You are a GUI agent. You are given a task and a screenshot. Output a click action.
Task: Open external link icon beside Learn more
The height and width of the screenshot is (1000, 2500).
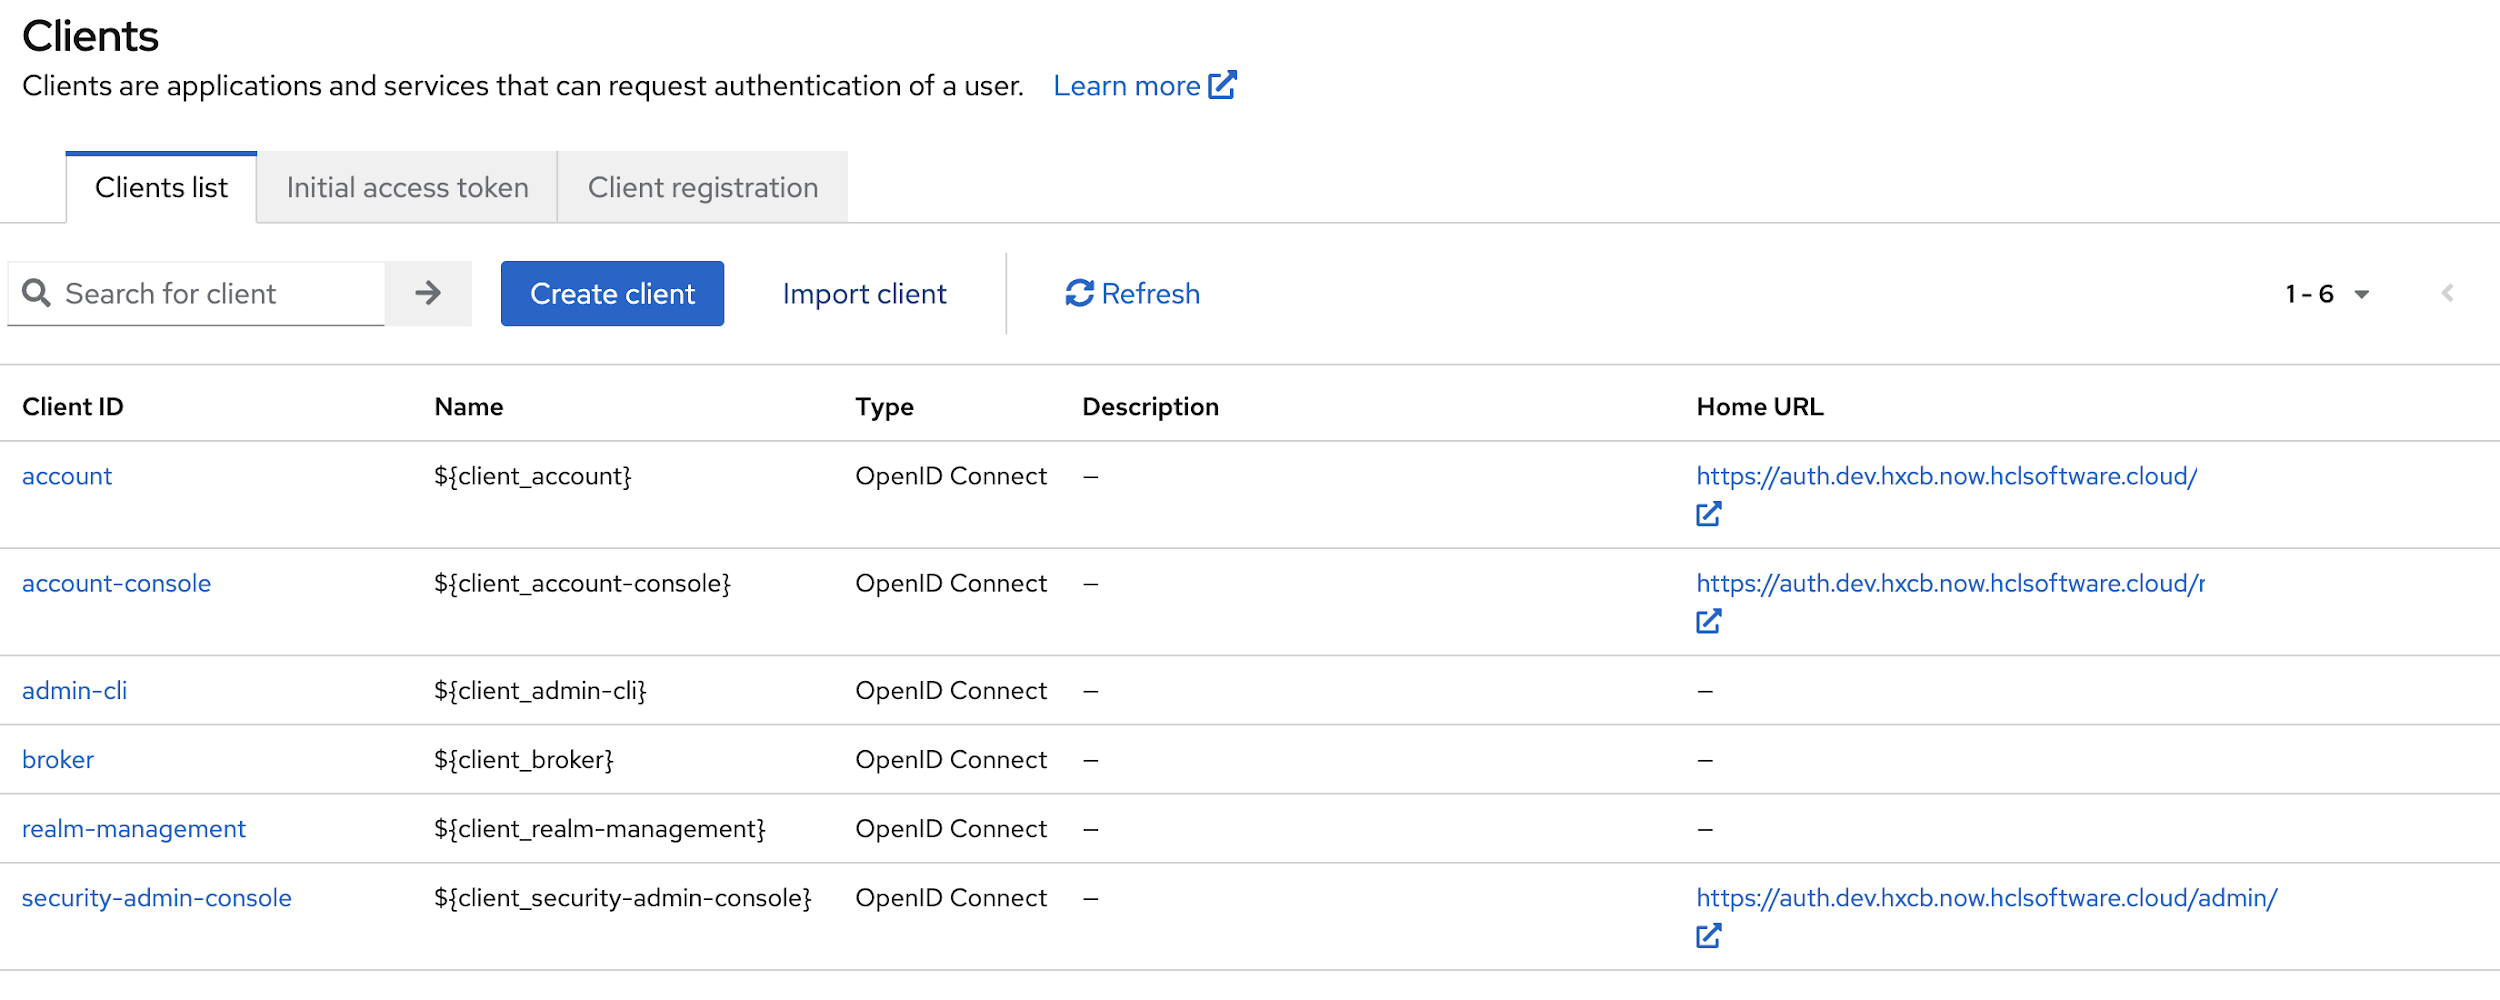coord(1222,86)
